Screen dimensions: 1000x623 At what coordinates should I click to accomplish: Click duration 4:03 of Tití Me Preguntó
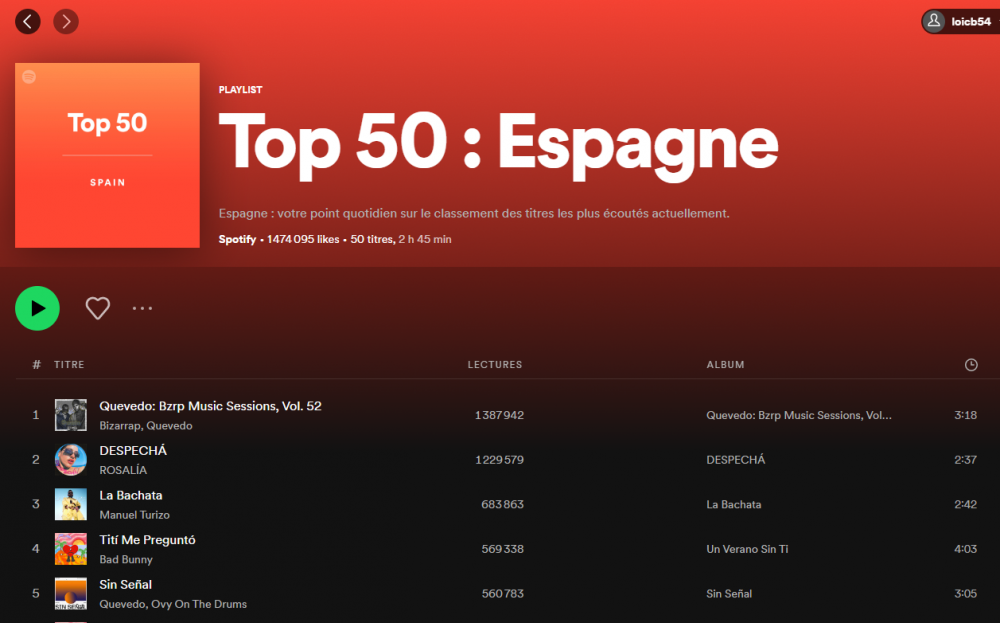coord(966,549)
